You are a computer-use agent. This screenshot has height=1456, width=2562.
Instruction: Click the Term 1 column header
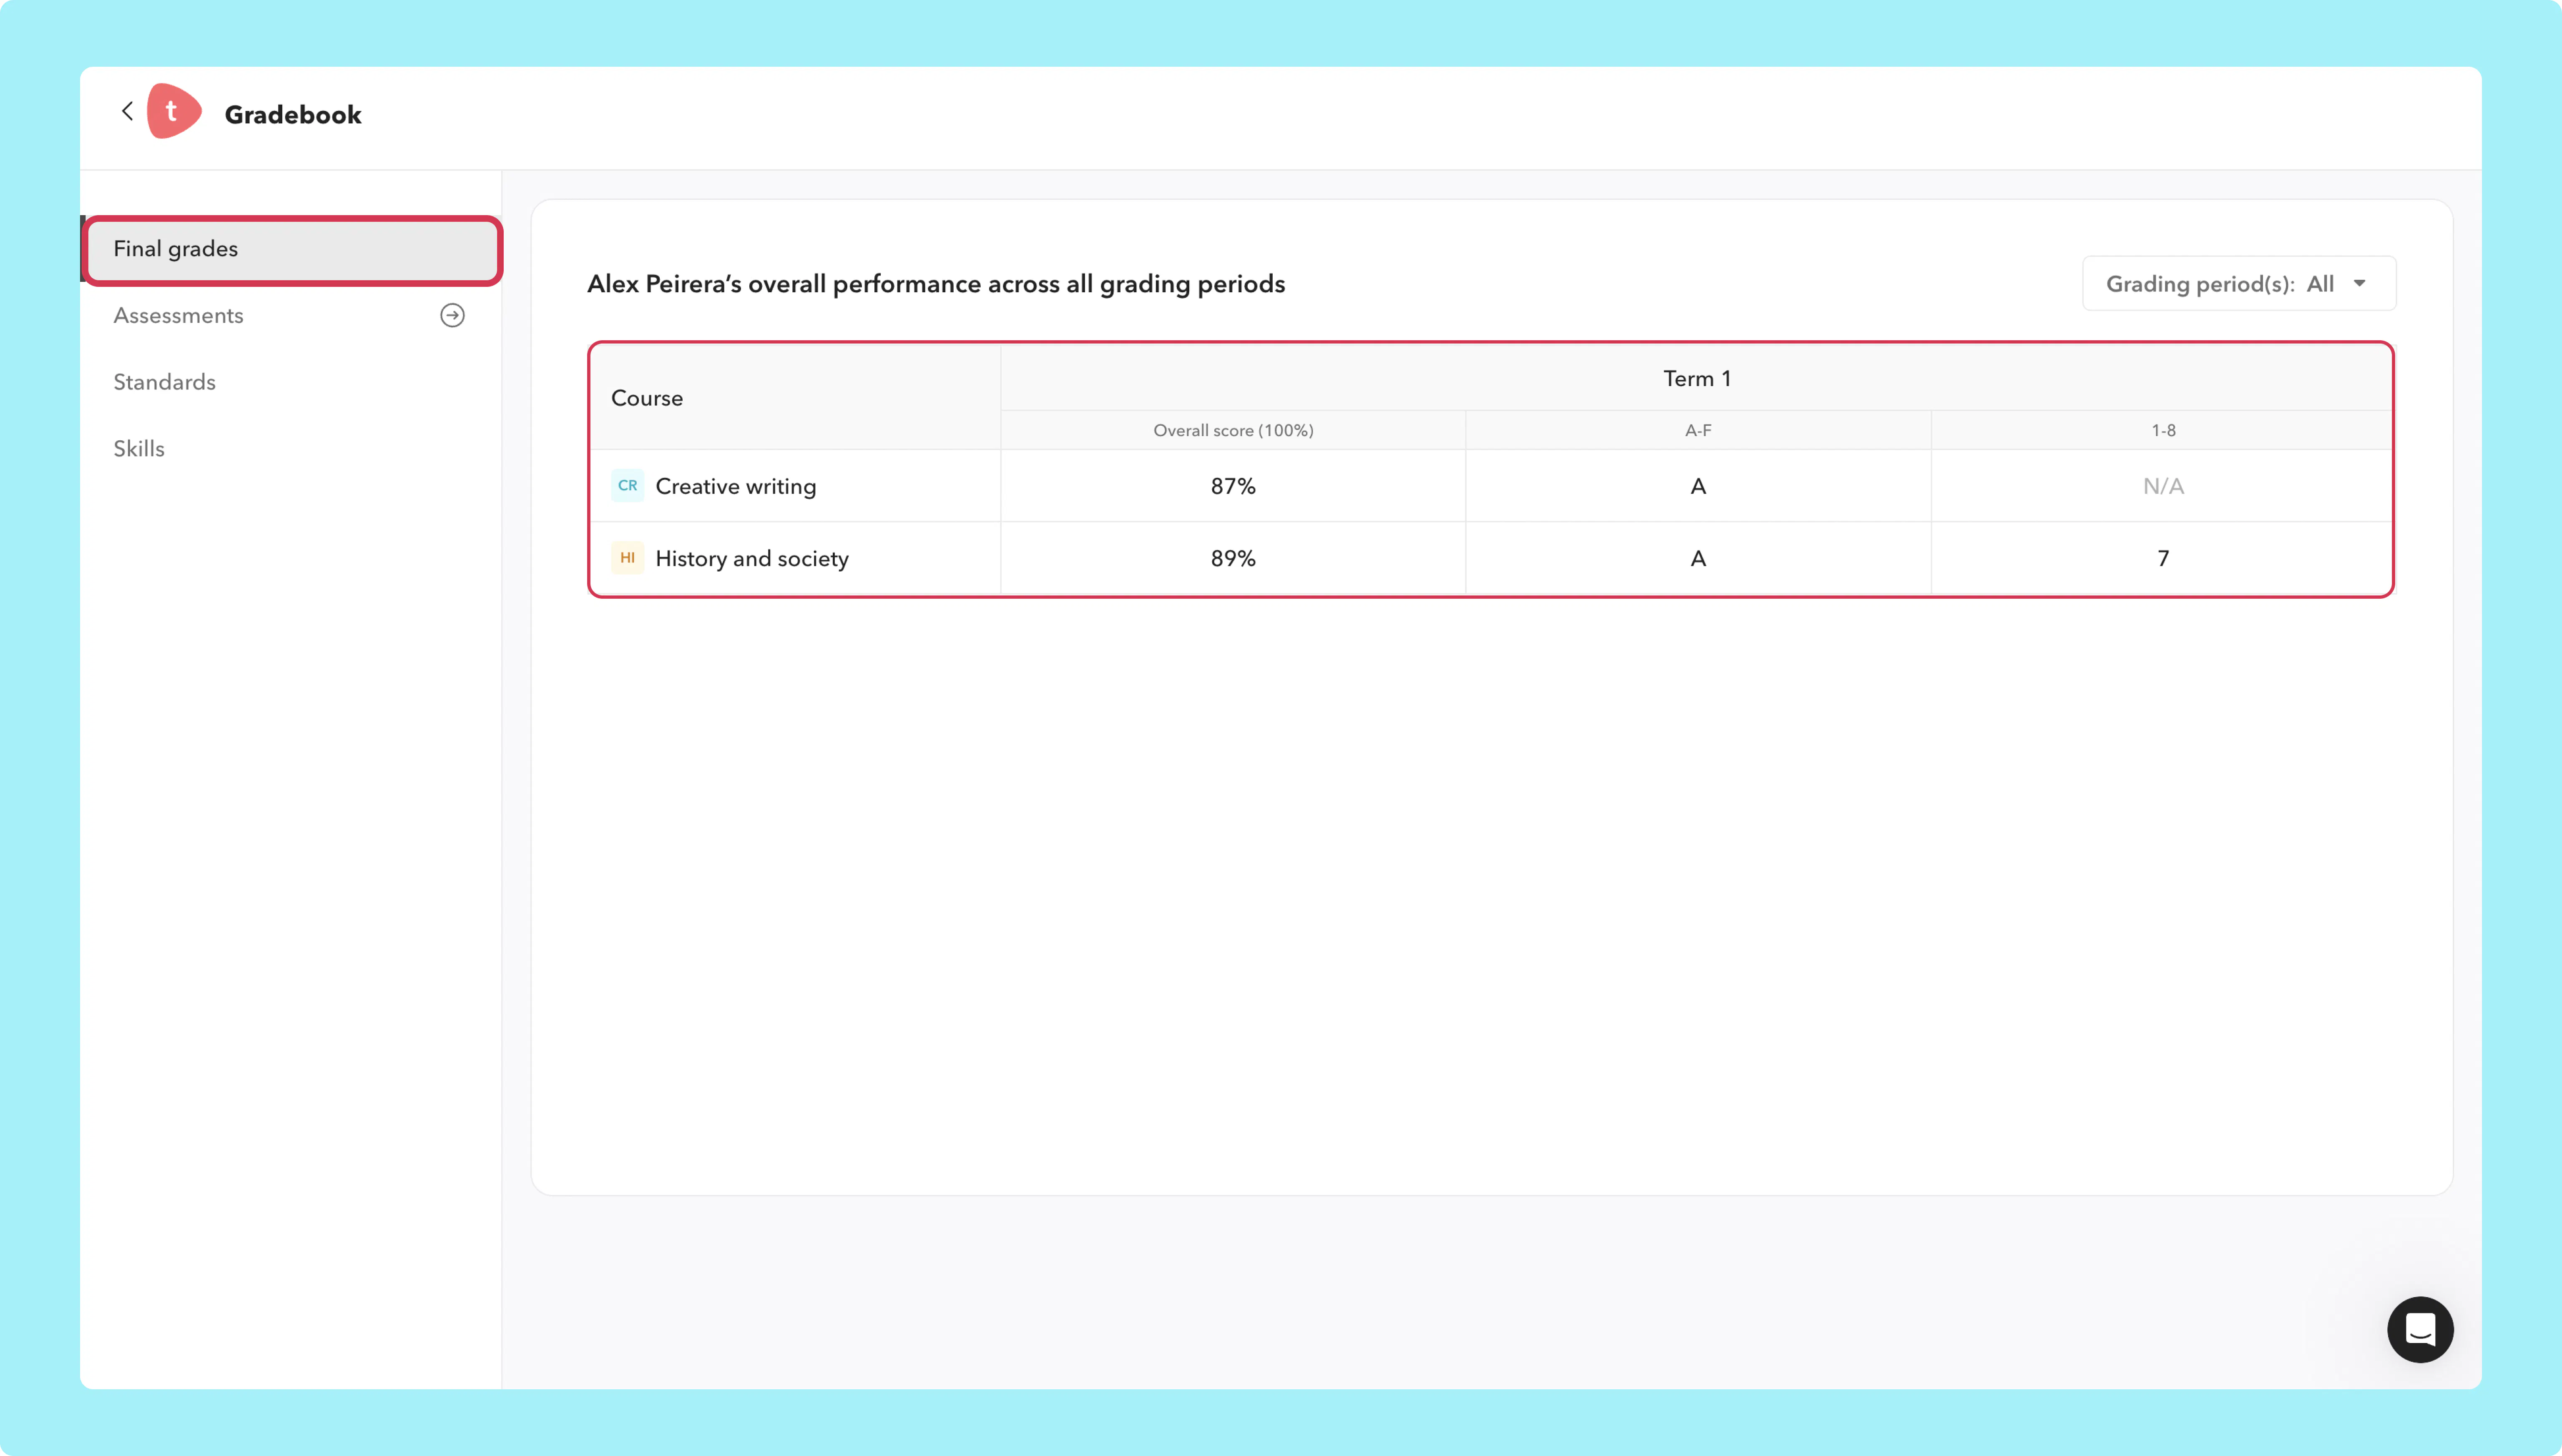click(x=1697, y=379)
